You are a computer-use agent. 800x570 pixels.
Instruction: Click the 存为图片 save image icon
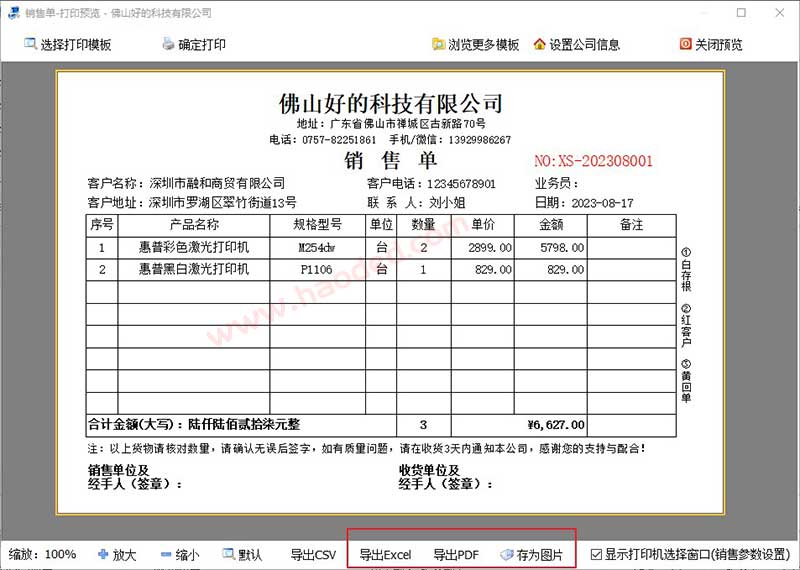click(x=507, y=555)
